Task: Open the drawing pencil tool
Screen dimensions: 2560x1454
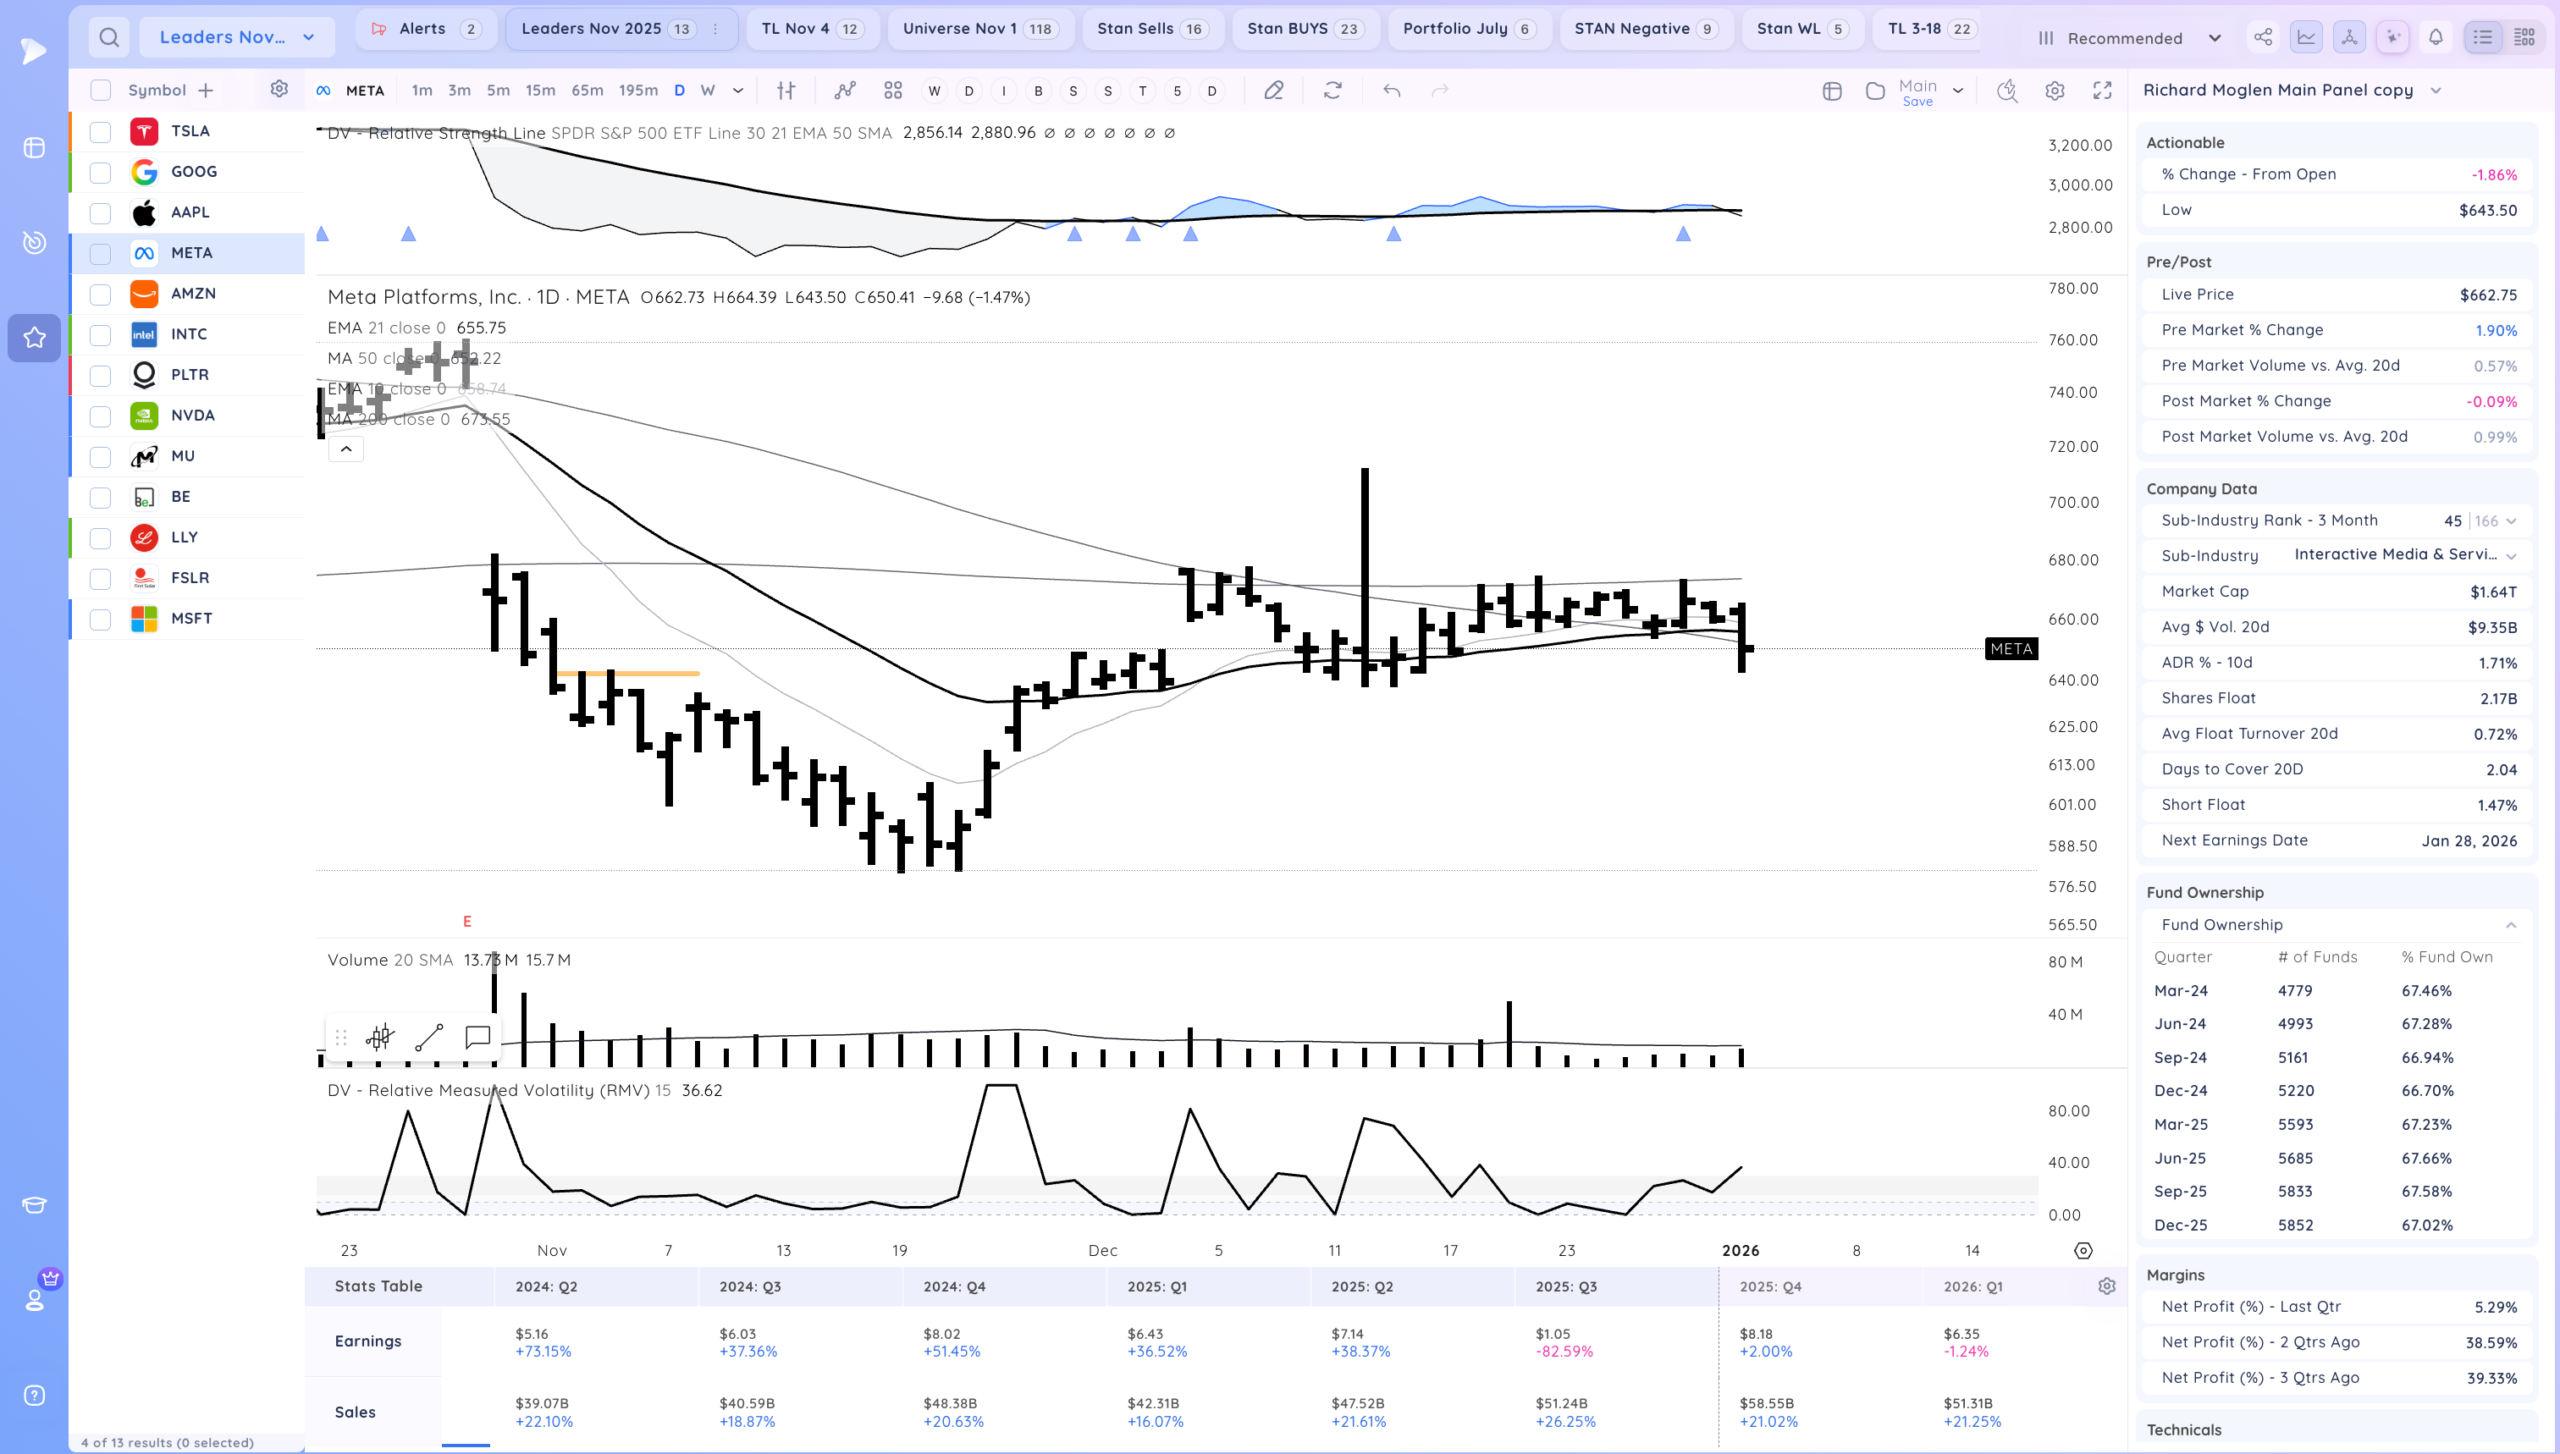Action: pos(1273,91)
